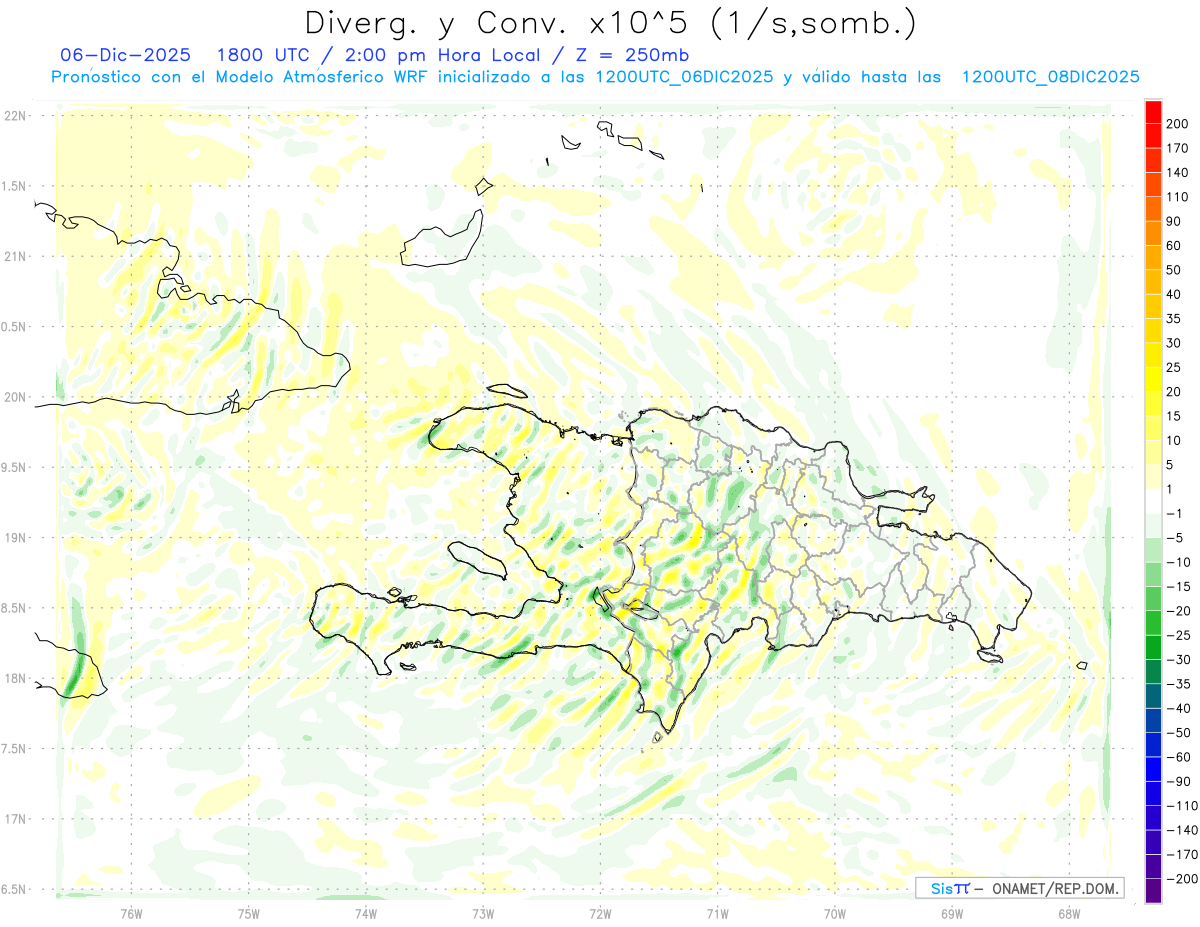This screenshot has height=927, width=1200.
Task: Click the '69W' longitude label
Action: (951, 914)
